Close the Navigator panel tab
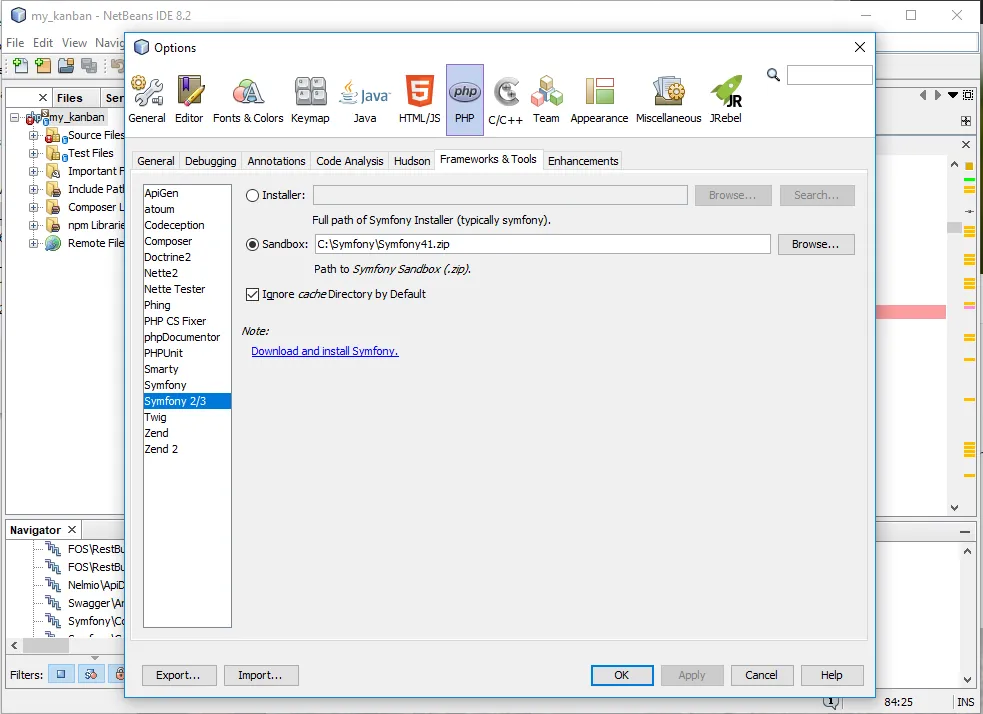Screen dimensions: 983x714 (x=72, y=530)
